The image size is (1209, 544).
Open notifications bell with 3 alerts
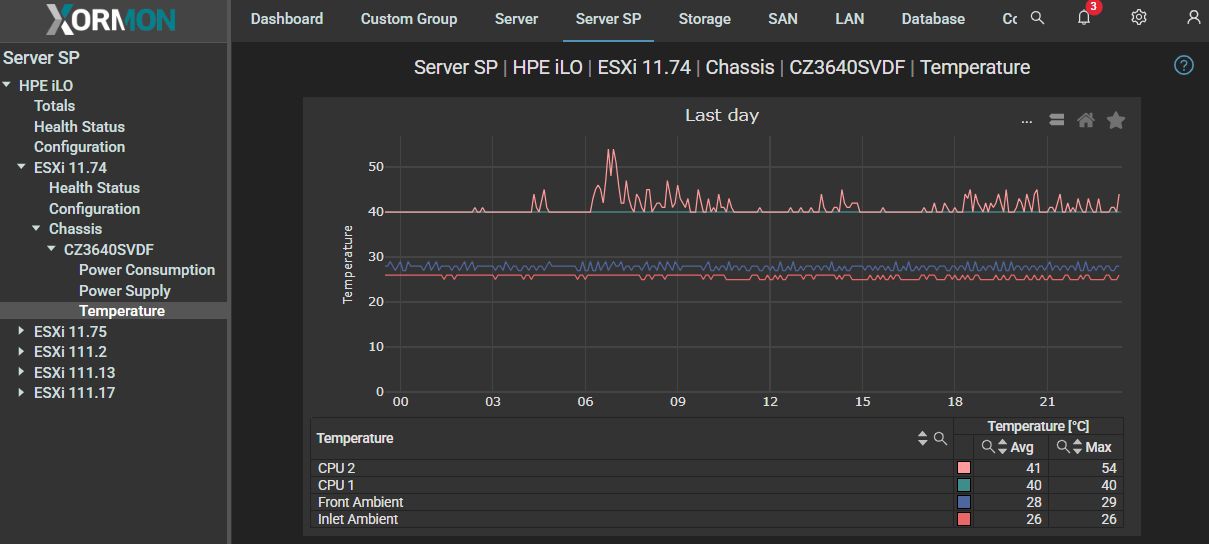coord(1084,18)
